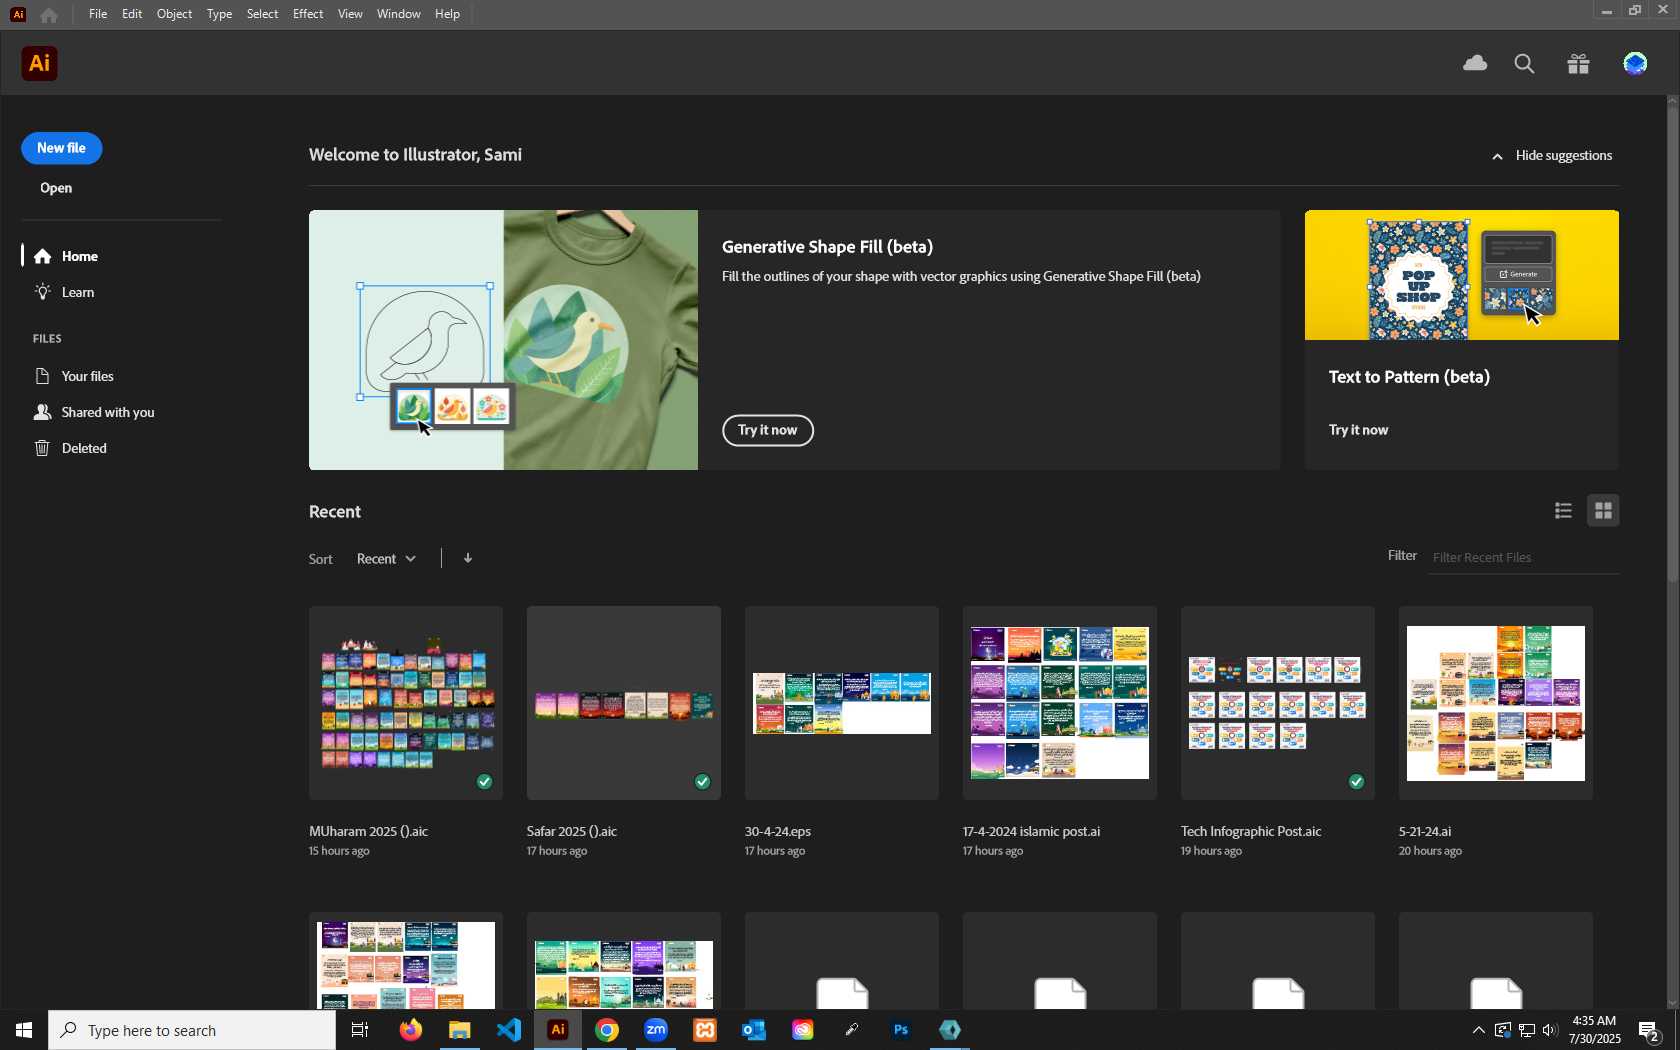Open the Recent sort dropdown
The width and height of the screenshot is (1680, 1050).
386,559
